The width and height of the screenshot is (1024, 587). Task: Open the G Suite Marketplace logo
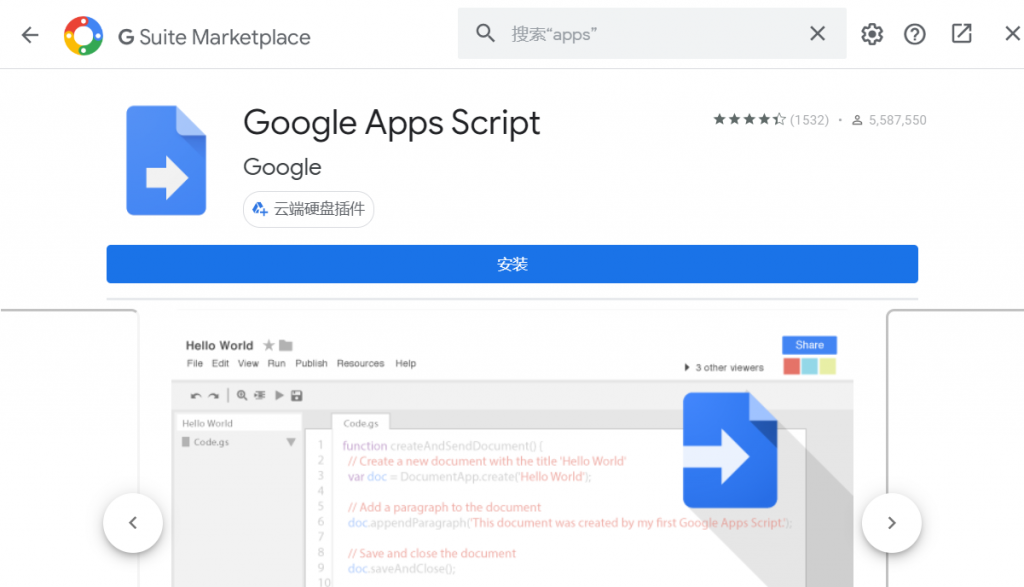(x=83, y=36)
